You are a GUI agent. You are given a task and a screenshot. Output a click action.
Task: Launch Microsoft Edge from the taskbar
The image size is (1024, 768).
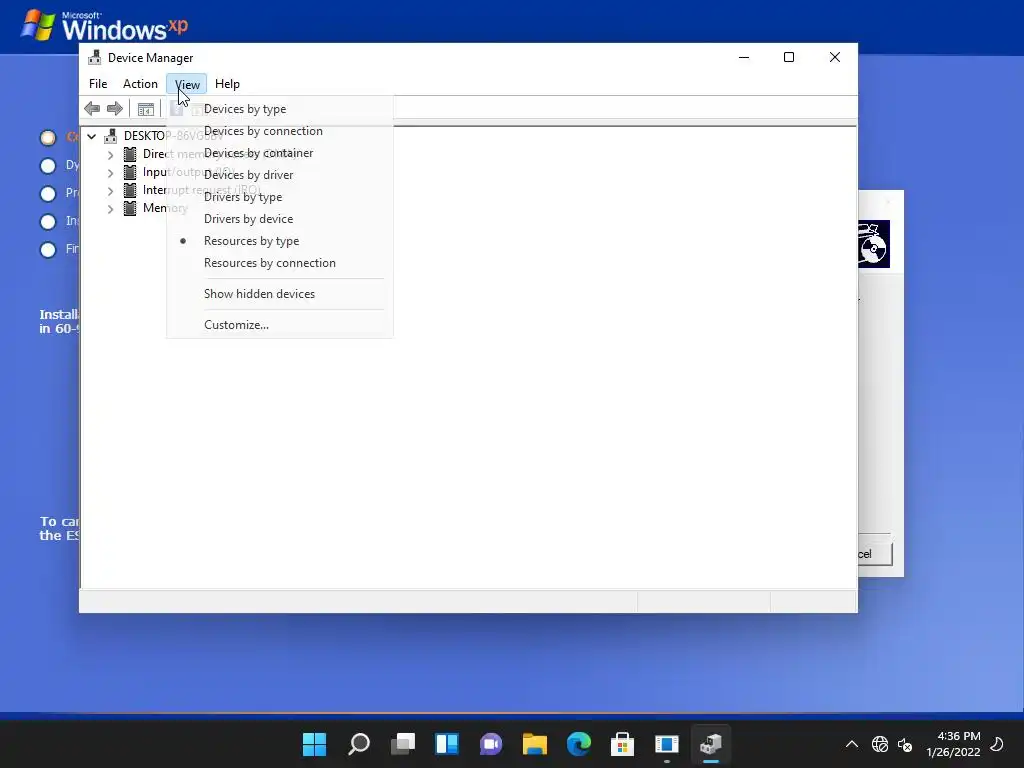(579, 744)
